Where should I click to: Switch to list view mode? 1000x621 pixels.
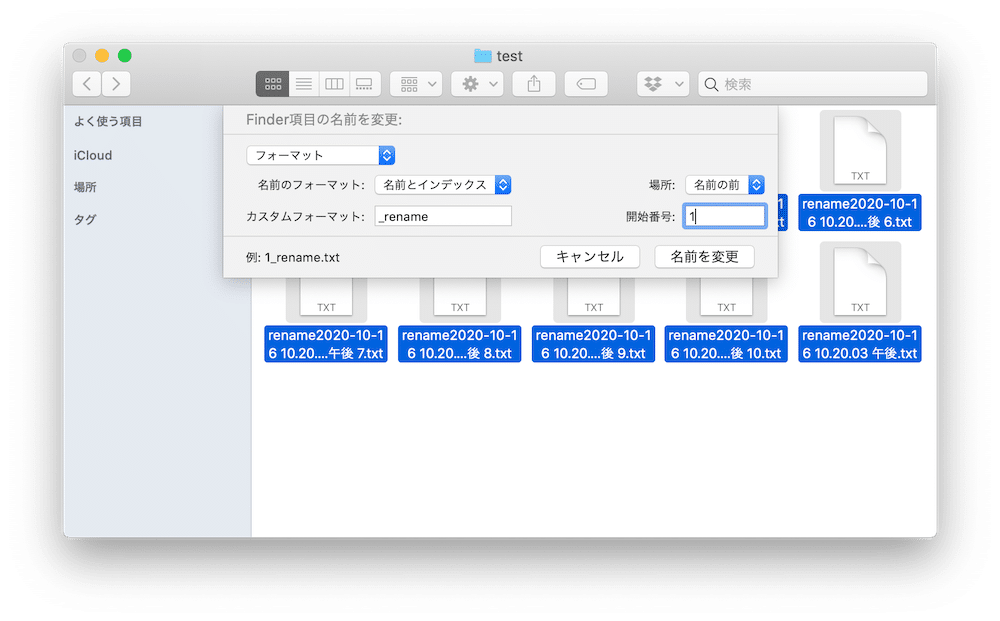click(304, 84)
